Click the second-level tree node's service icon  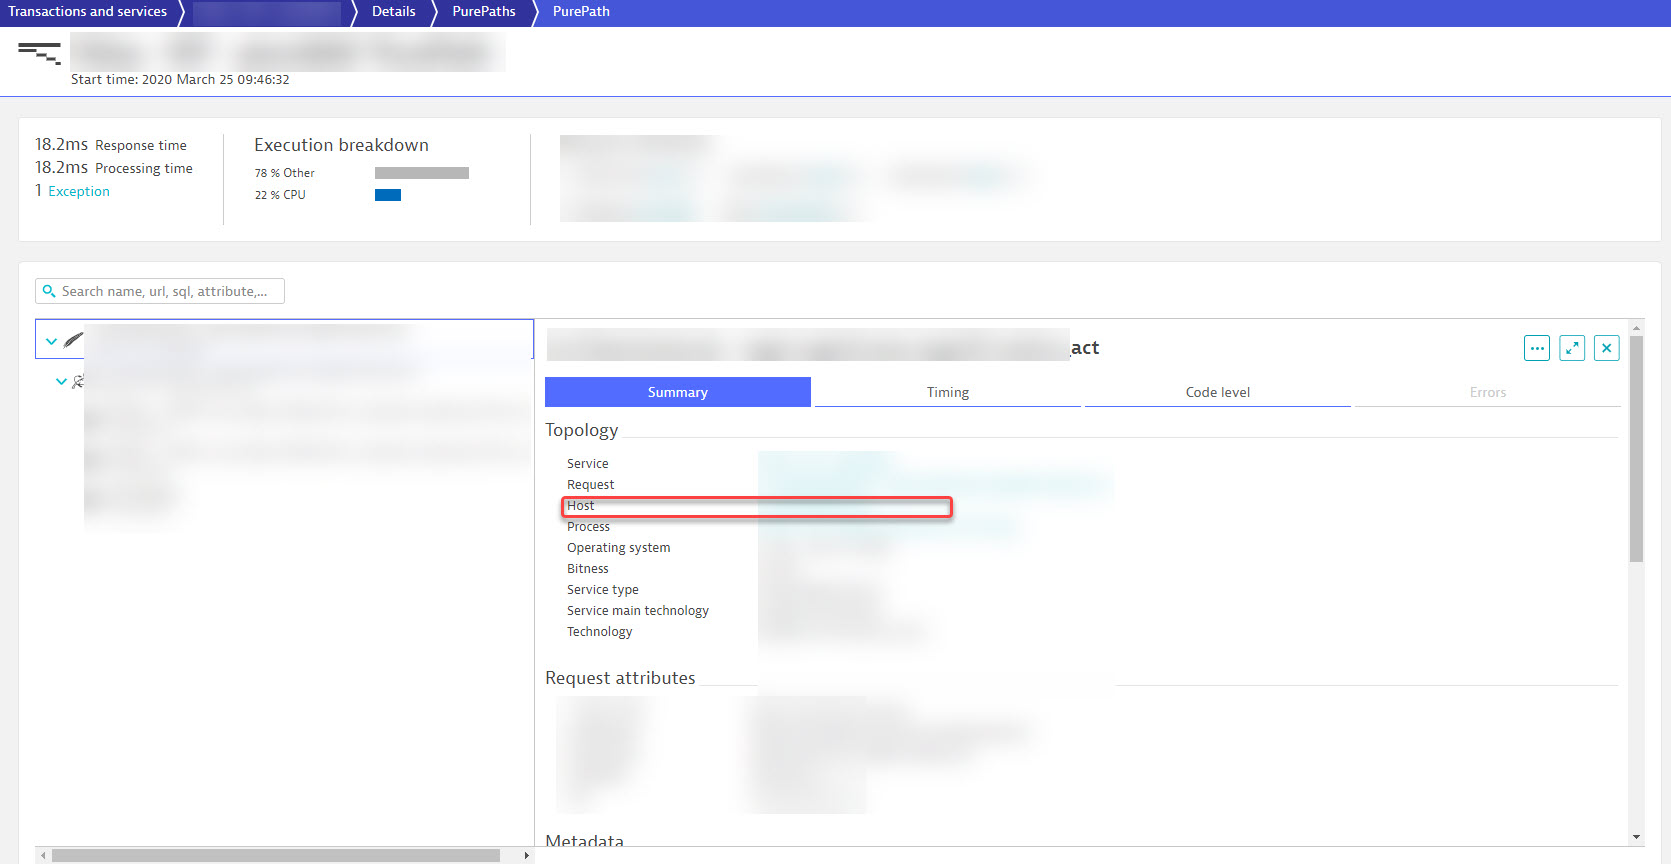tap(78, 381)
